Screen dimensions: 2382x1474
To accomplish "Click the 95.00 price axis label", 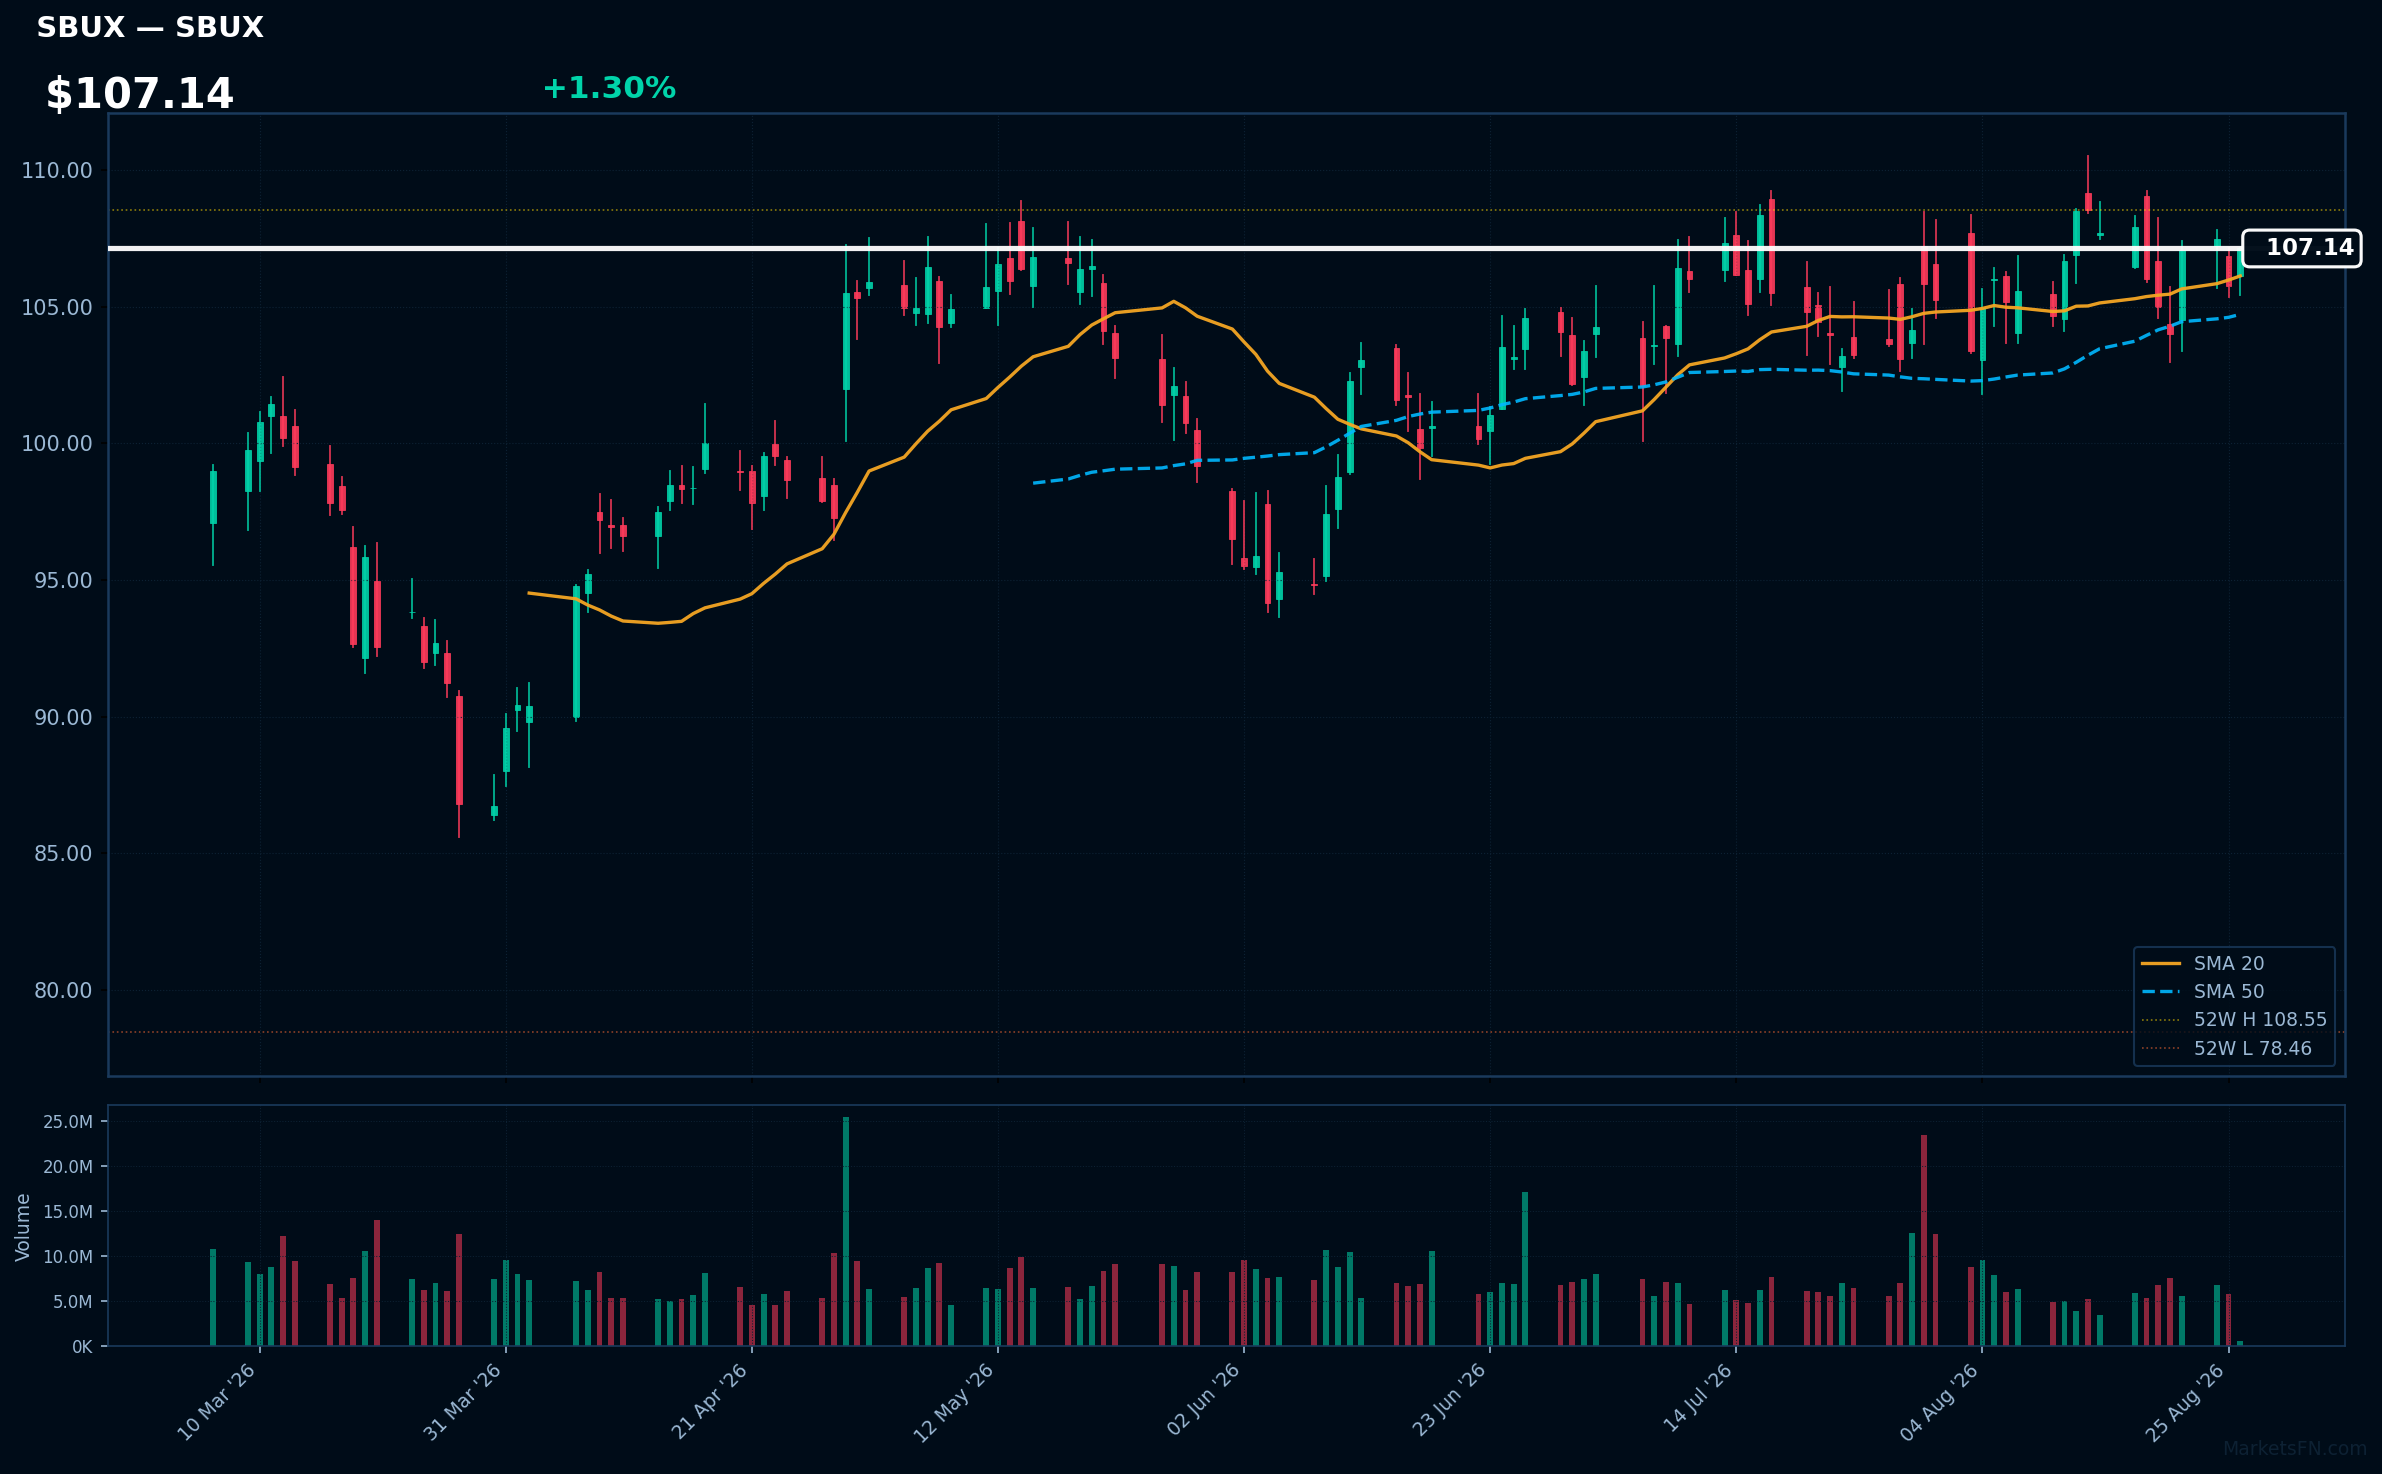I will pyautogui.click(x=63, y=580).
